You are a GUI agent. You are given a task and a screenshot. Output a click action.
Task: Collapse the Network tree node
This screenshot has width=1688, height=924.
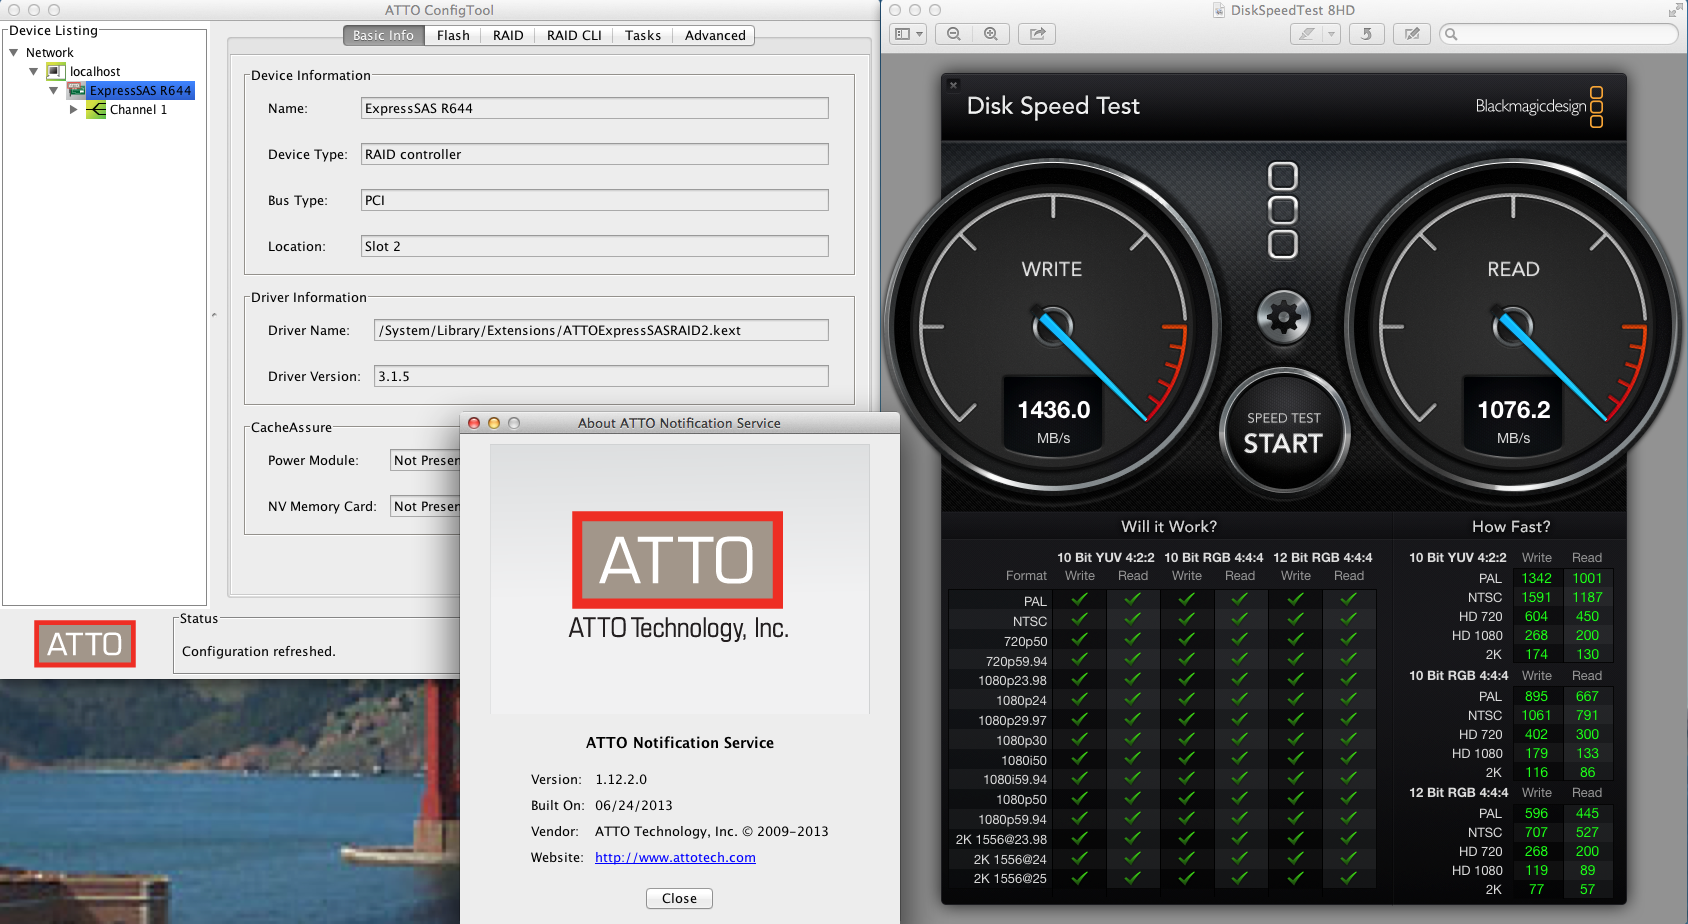tap(14, 53)
